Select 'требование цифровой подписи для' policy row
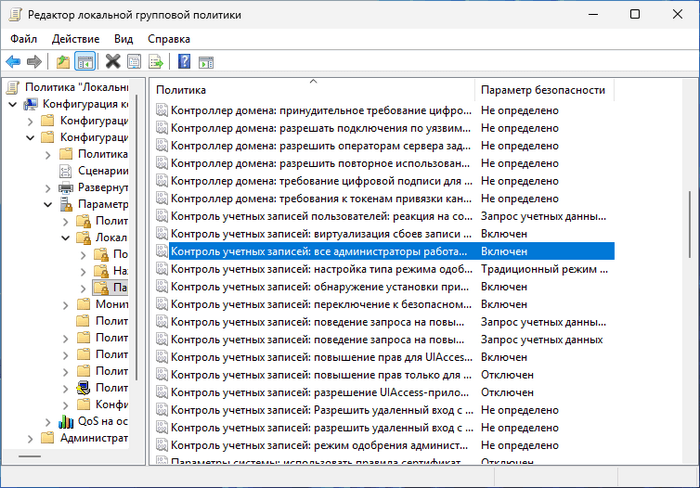700x488 pixels. (x=383, y=181)
